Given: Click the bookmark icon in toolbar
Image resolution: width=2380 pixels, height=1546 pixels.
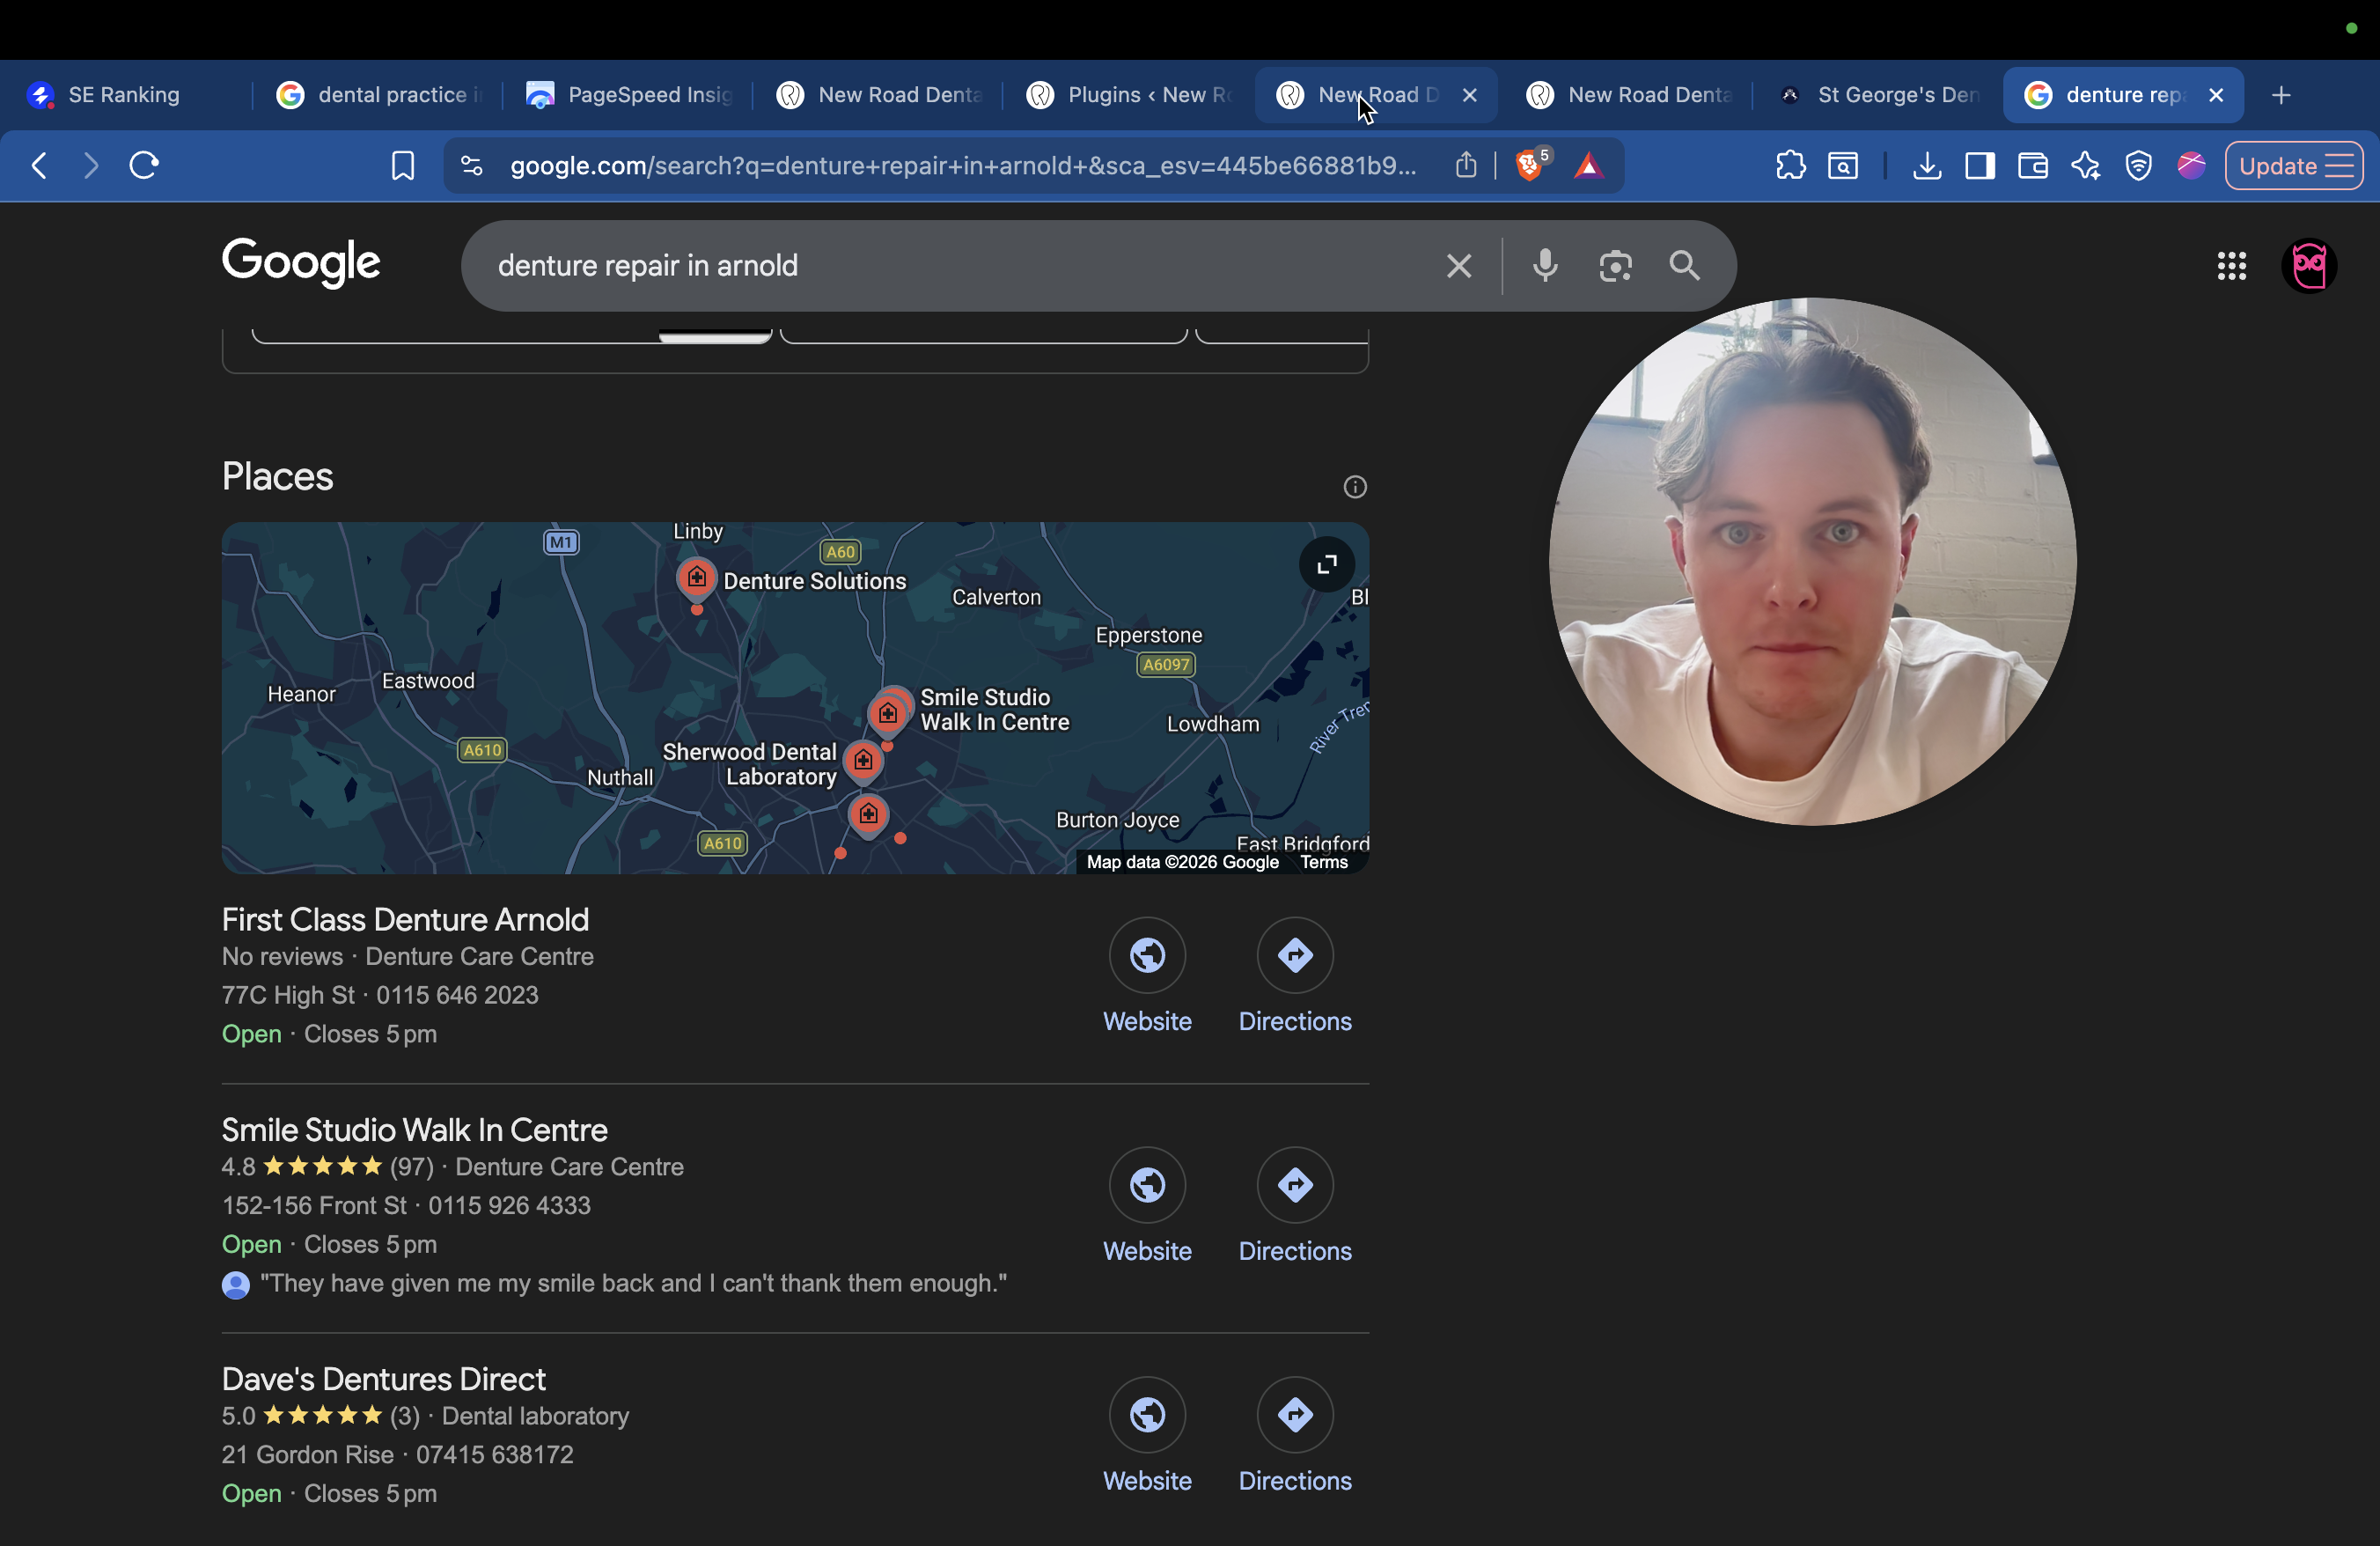Looking at the screenshot, I should click(x=402, y=165).
